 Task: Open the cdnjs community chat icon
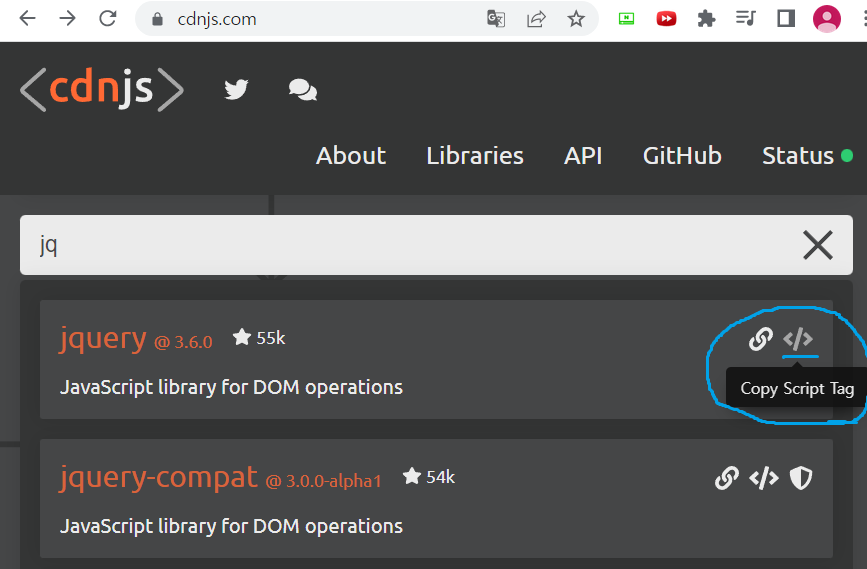tap(303, 90)
